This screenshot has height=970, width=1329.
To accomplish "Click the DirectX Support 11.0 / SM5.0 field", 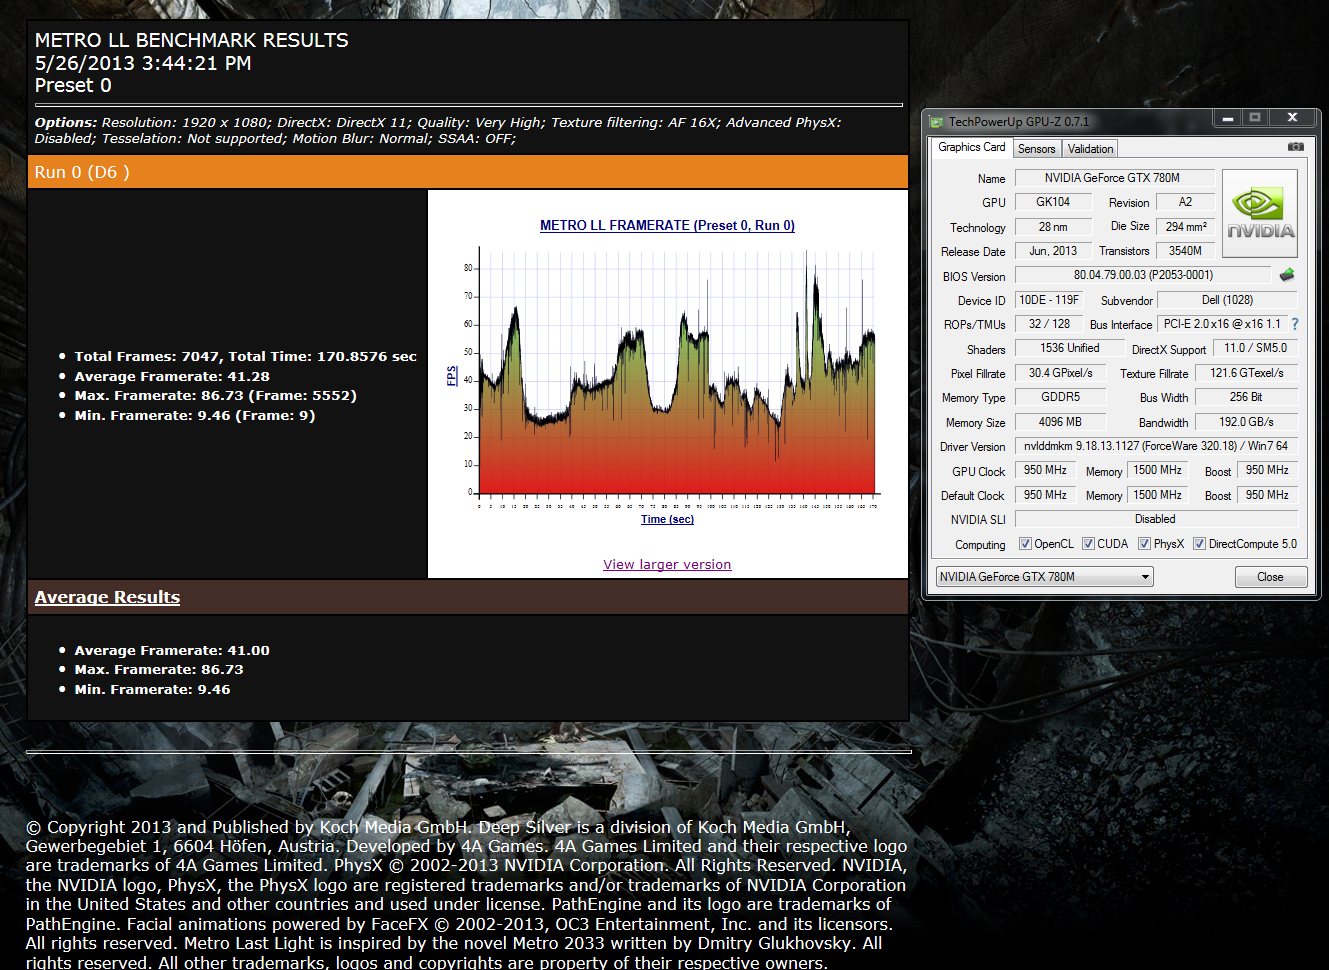I will [x=1255, y=348].
